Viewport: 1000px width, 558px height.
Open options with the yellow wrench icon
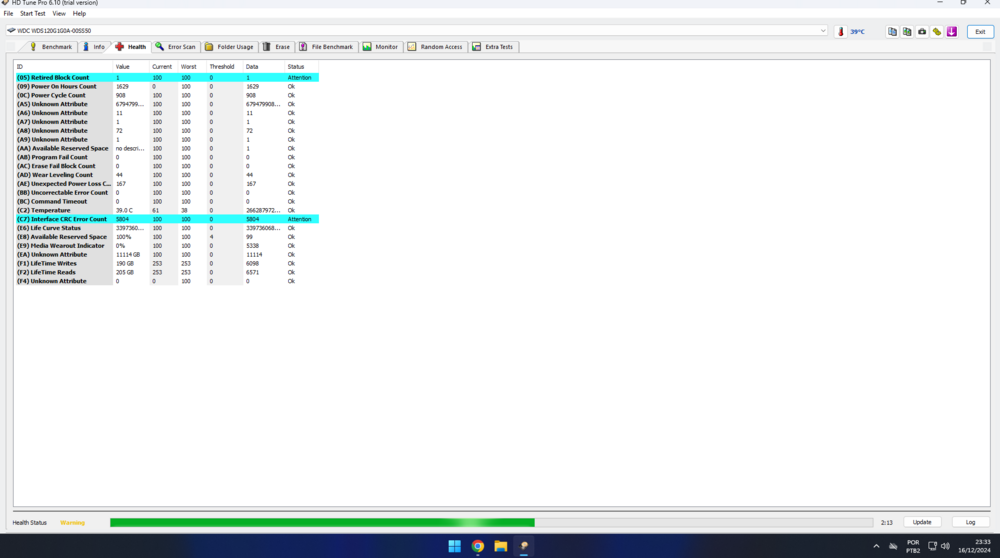coord(937,32)
